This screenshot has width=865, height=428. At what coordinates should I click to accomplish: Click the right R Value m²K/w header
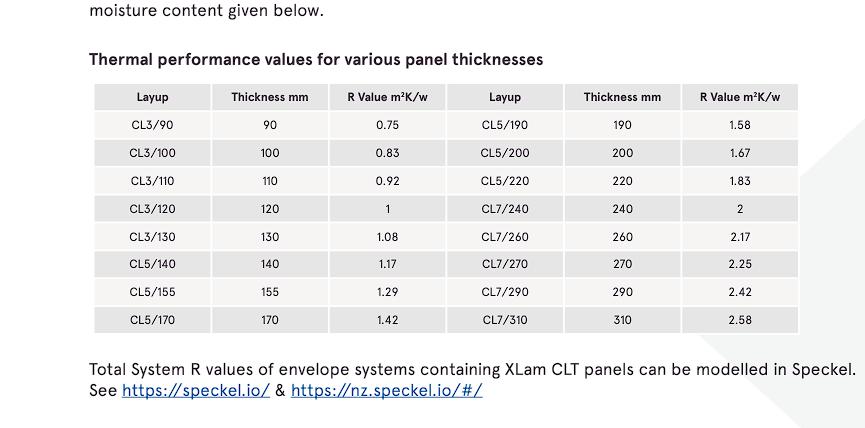[740, 97]
